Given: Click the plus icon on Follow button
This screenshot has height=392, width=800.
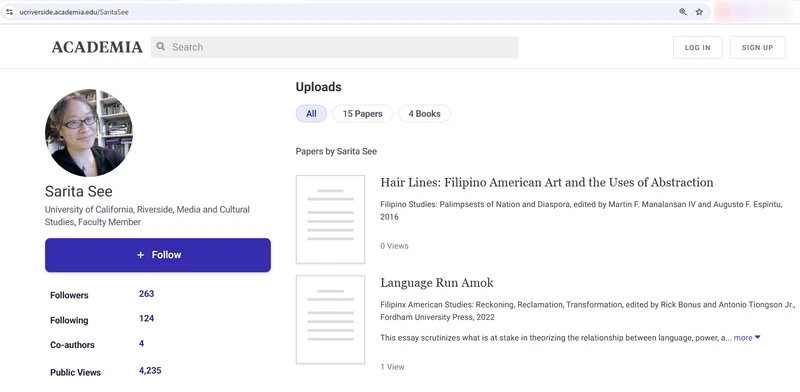Looking at the screenshot, I should click(141, 255).
